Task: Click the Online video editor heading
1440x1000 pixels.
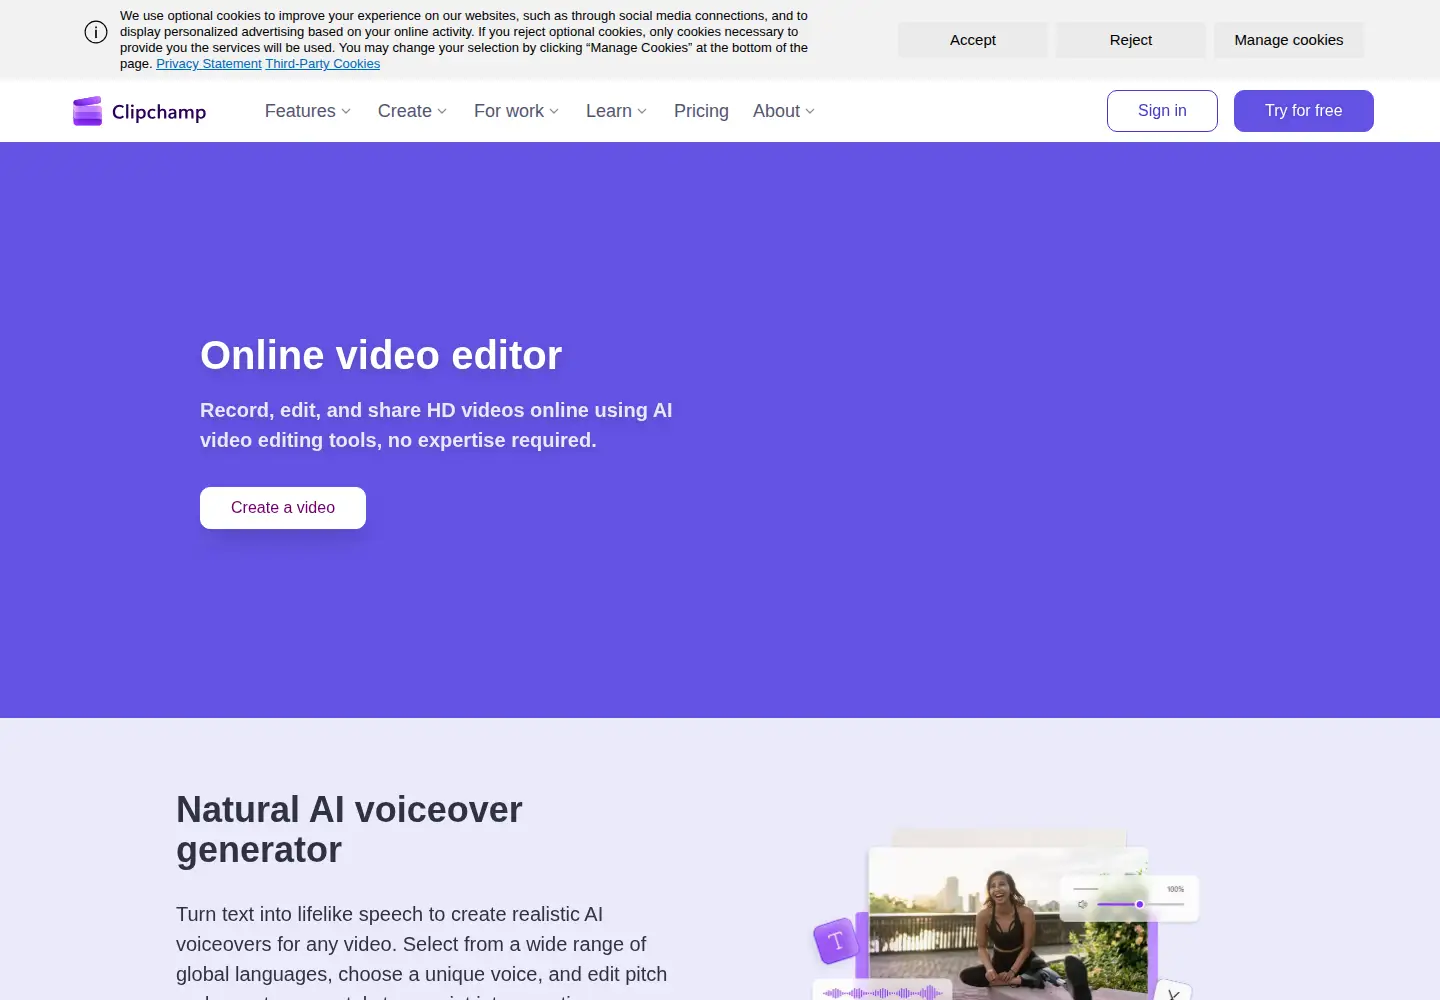Action: (381, 355)
